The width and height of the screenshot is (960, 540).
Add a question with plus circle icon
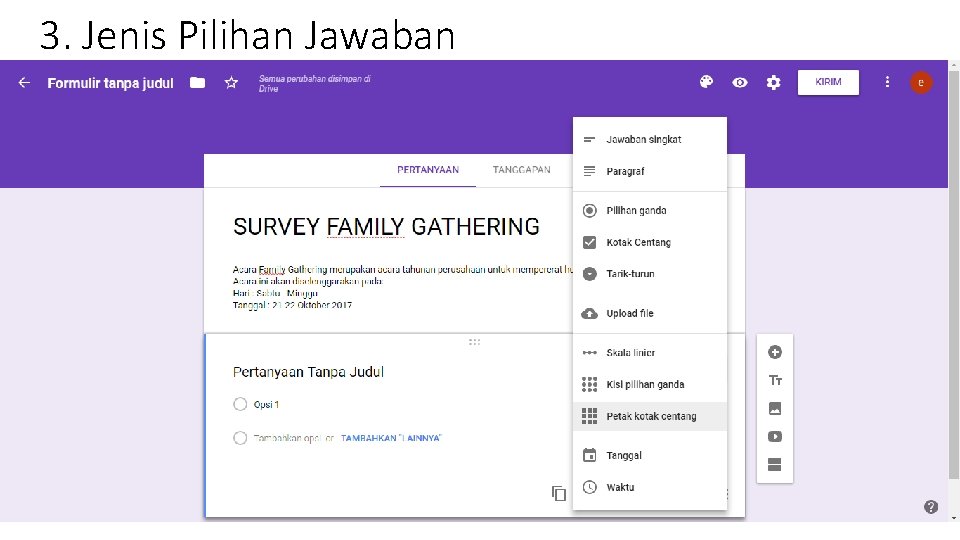[774, 352]
